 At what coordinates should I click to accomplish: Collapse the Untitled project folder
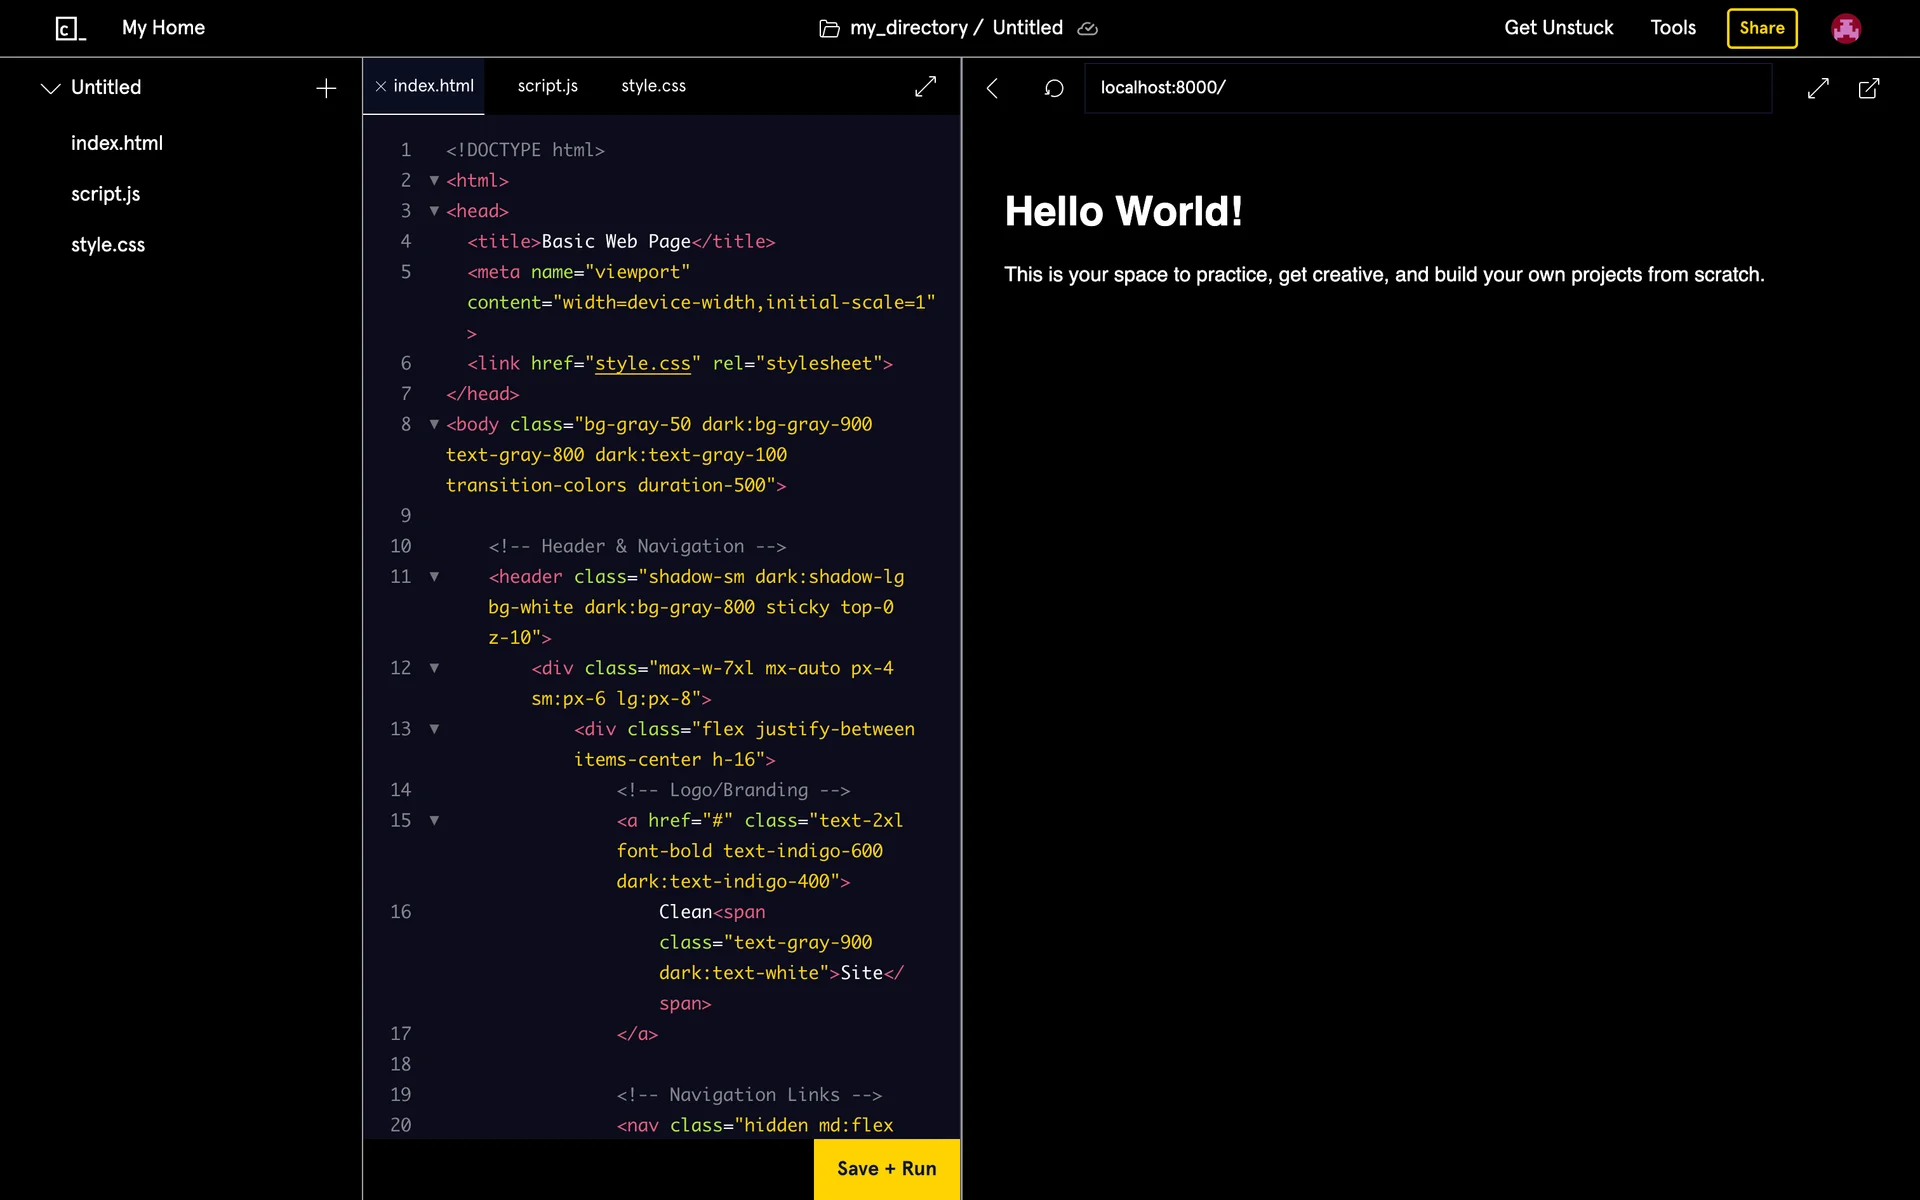[x=50, y=88]
